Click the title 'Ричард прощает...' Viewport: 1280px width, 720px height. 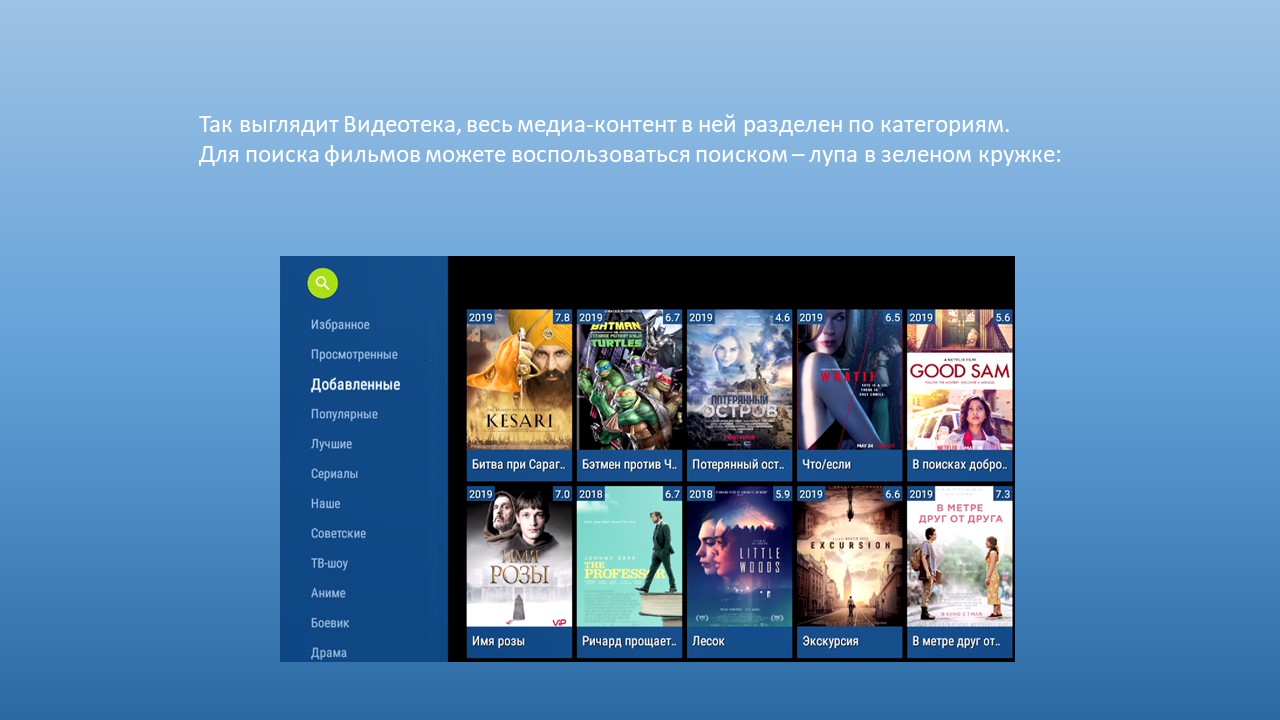click(629, 641)
